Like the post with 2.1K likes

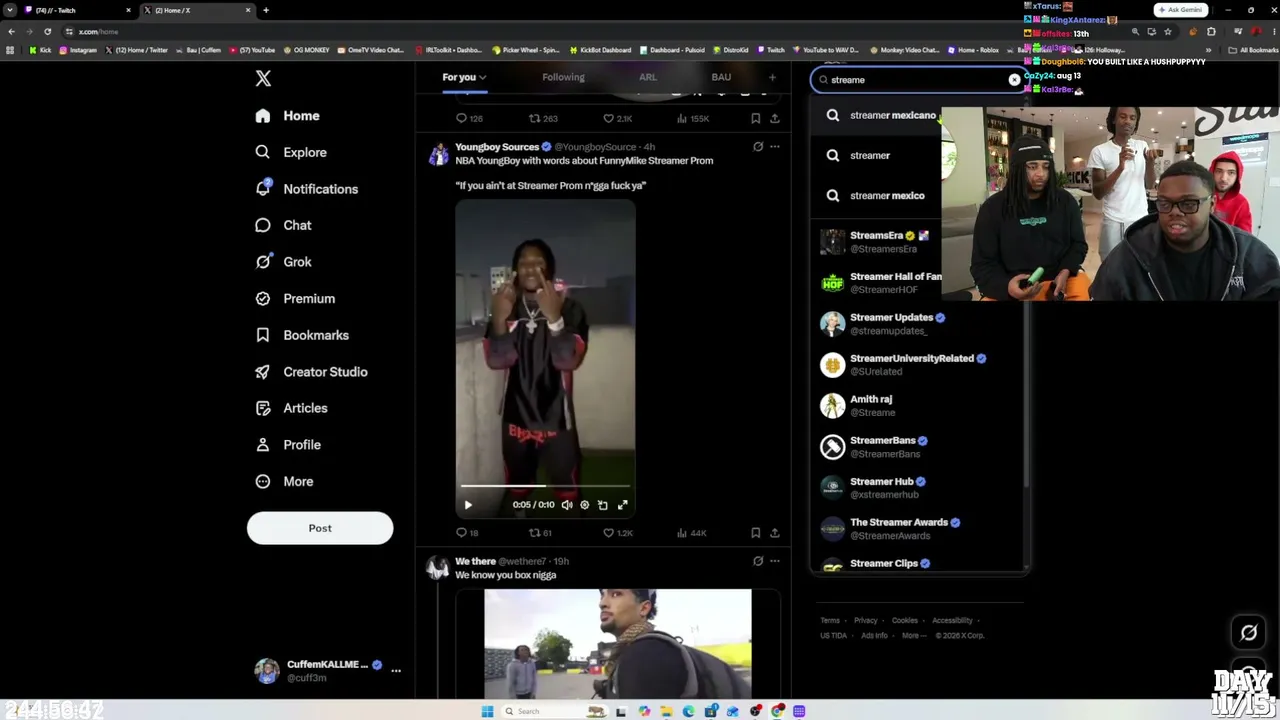(x=617, y=119)
